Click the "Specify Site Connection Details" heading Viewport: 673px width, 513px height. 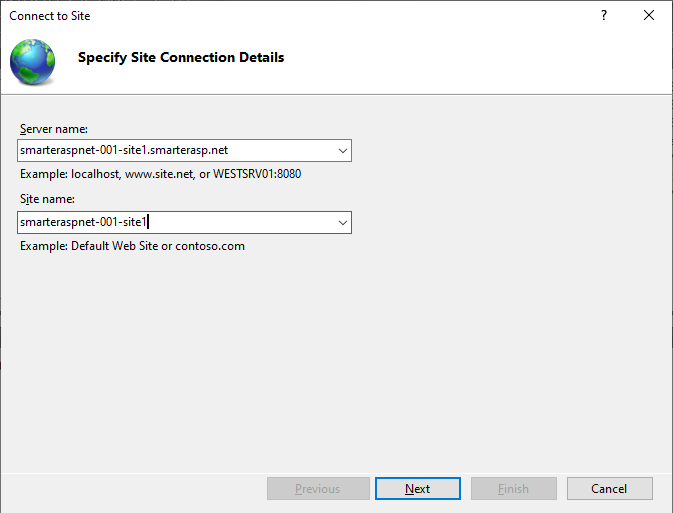[x=181, y=58]
